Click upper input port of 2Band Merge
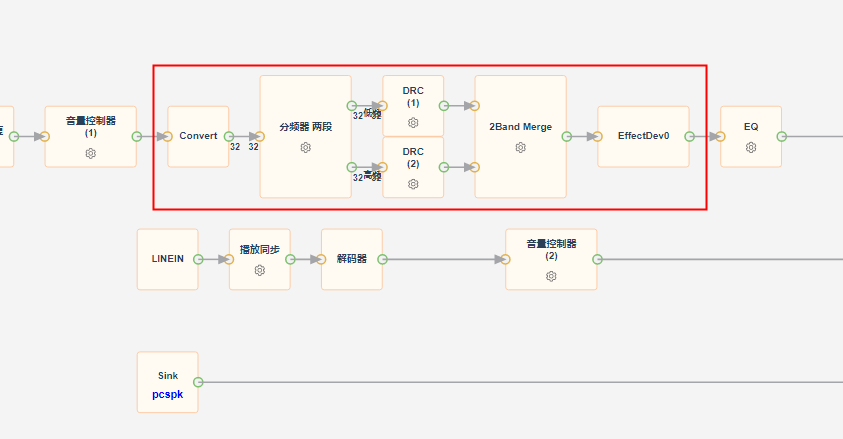Viewport: 843px width, 439px height. point(475,106)
